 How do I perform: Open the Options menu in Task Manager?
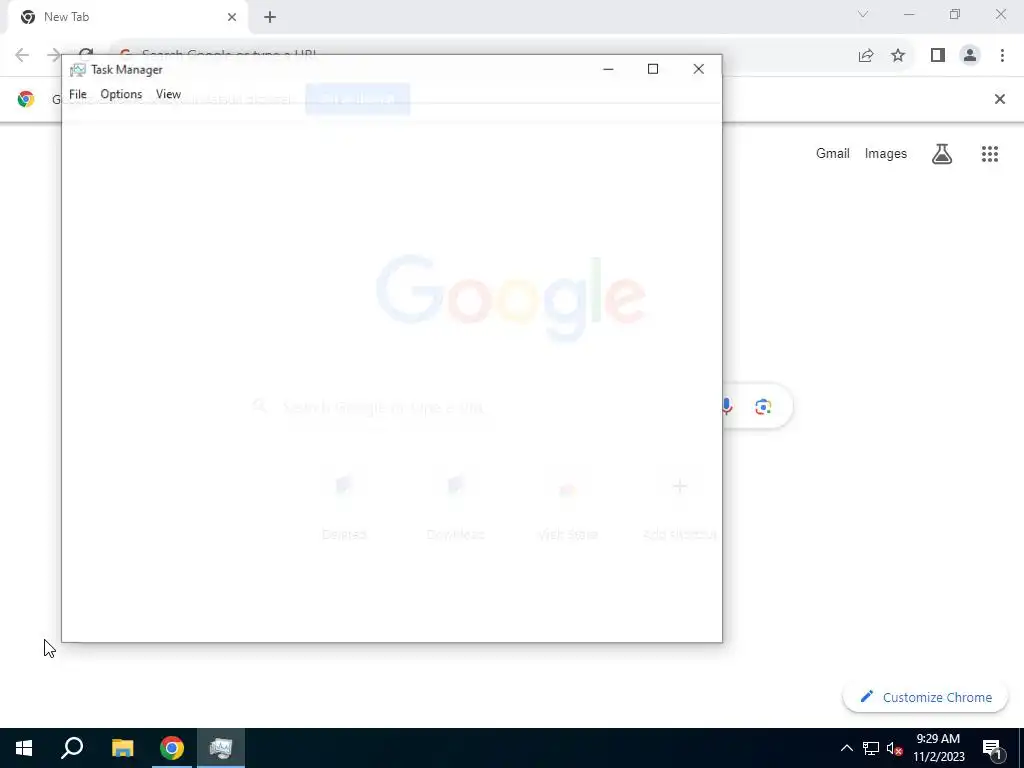[121, 94]
